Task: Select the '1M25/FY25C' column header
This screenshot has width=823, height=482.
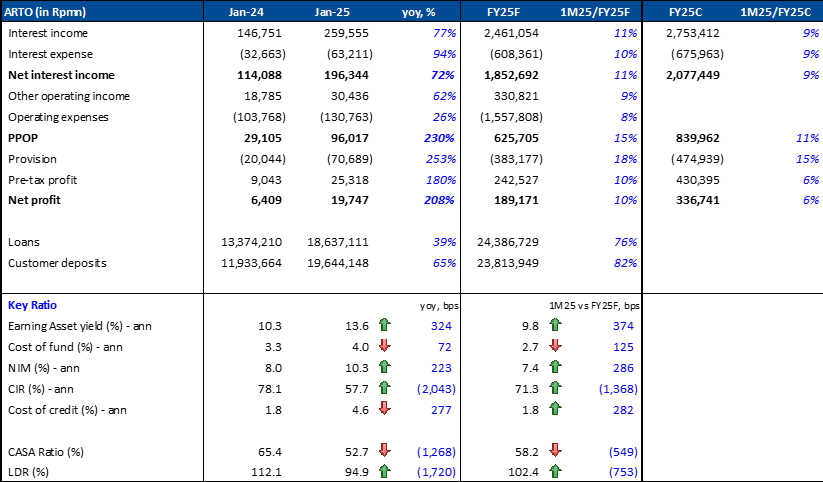Action: pyautogui.click(x=776, y=12)
